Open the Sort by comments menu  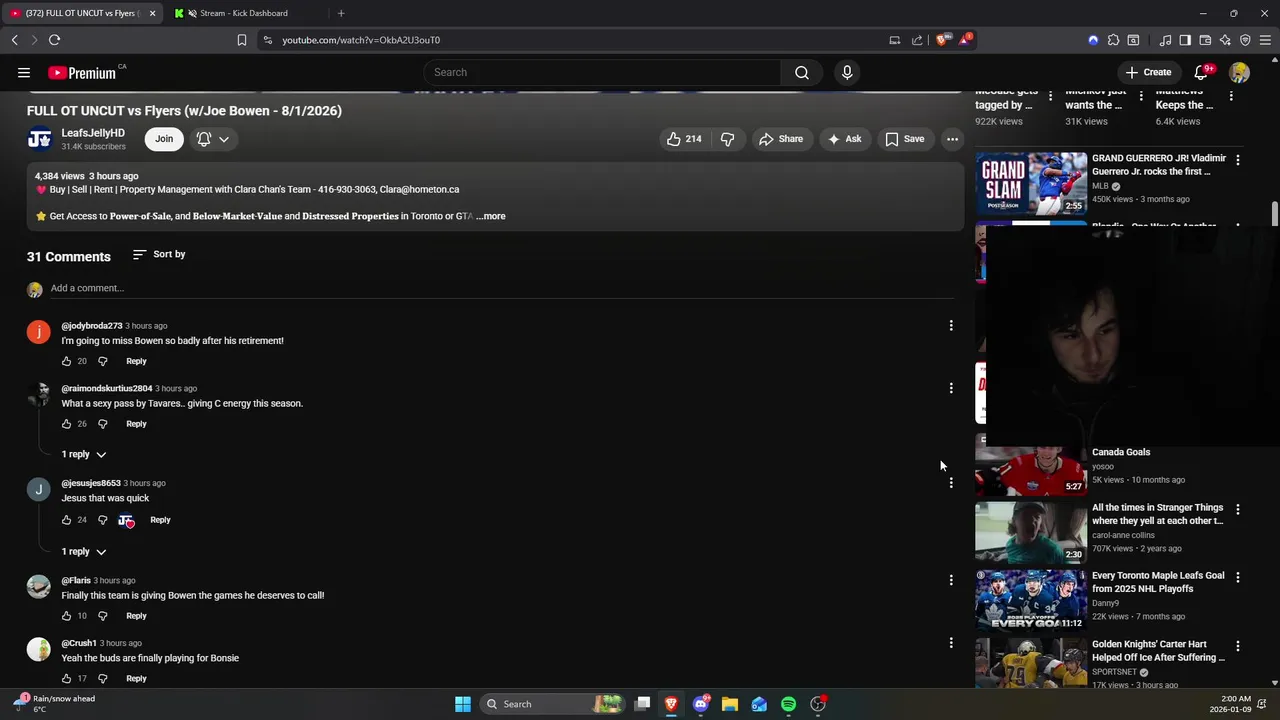click(159, 254)
